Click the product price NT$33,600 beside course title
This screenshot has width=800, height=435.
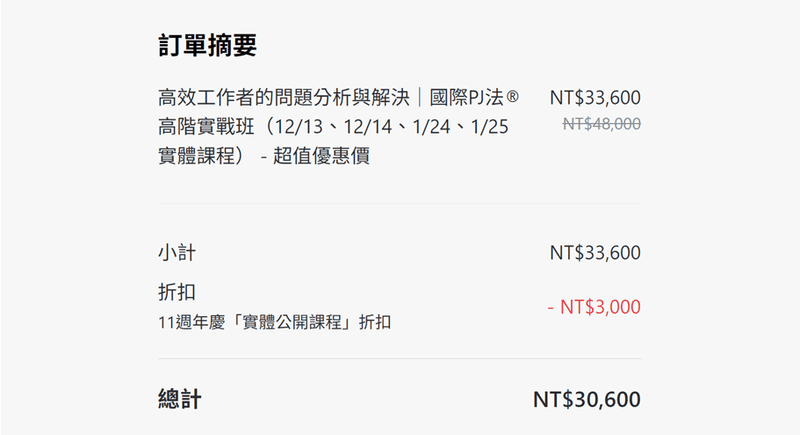point(595,98)
